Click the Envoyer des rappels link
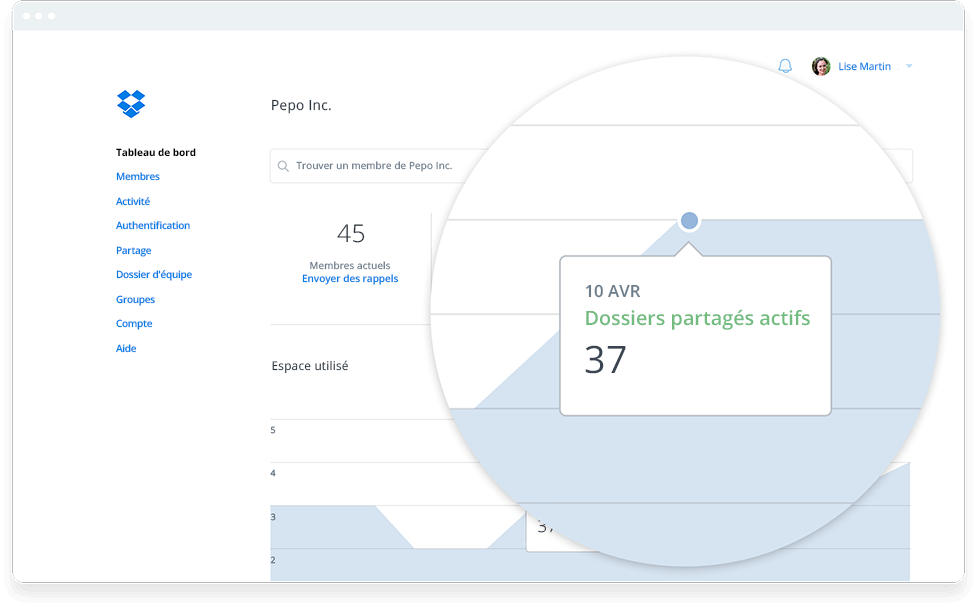Viewport: 977px width, 607px height. (x=350, y=279)
